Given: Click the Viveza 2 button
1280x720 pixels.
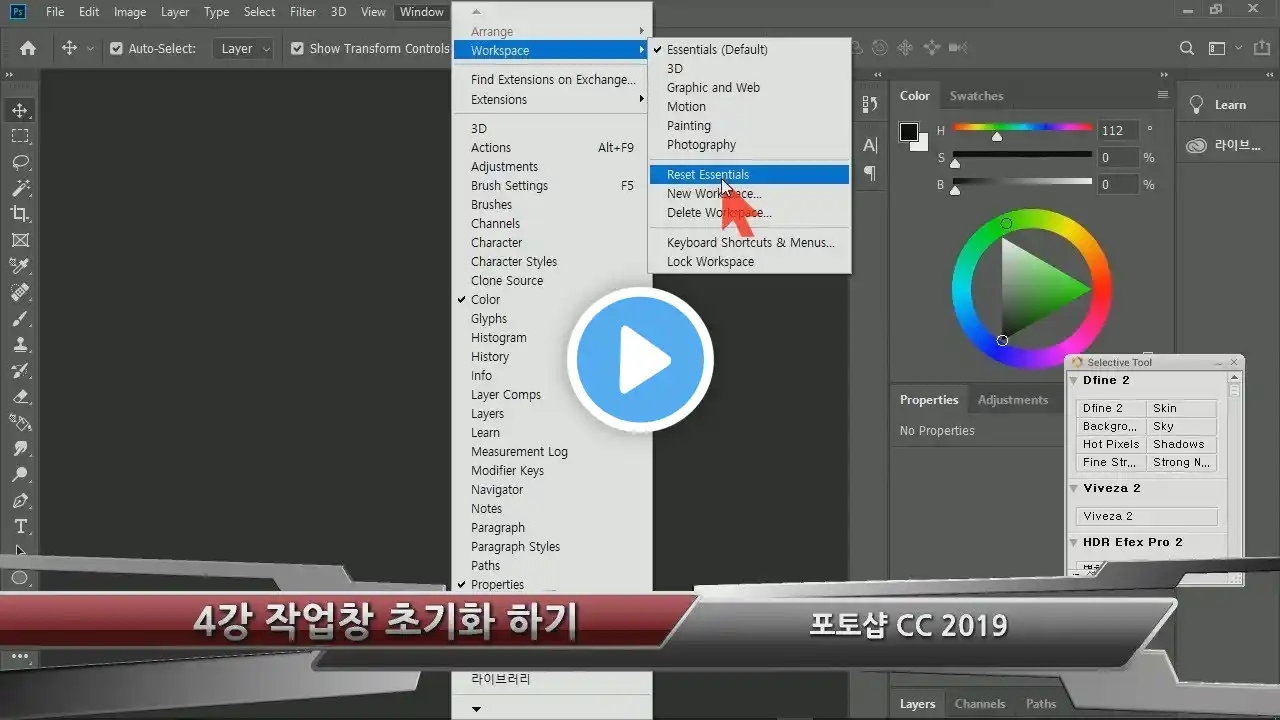Looking at the screenshot, I should click(1147, 516).
